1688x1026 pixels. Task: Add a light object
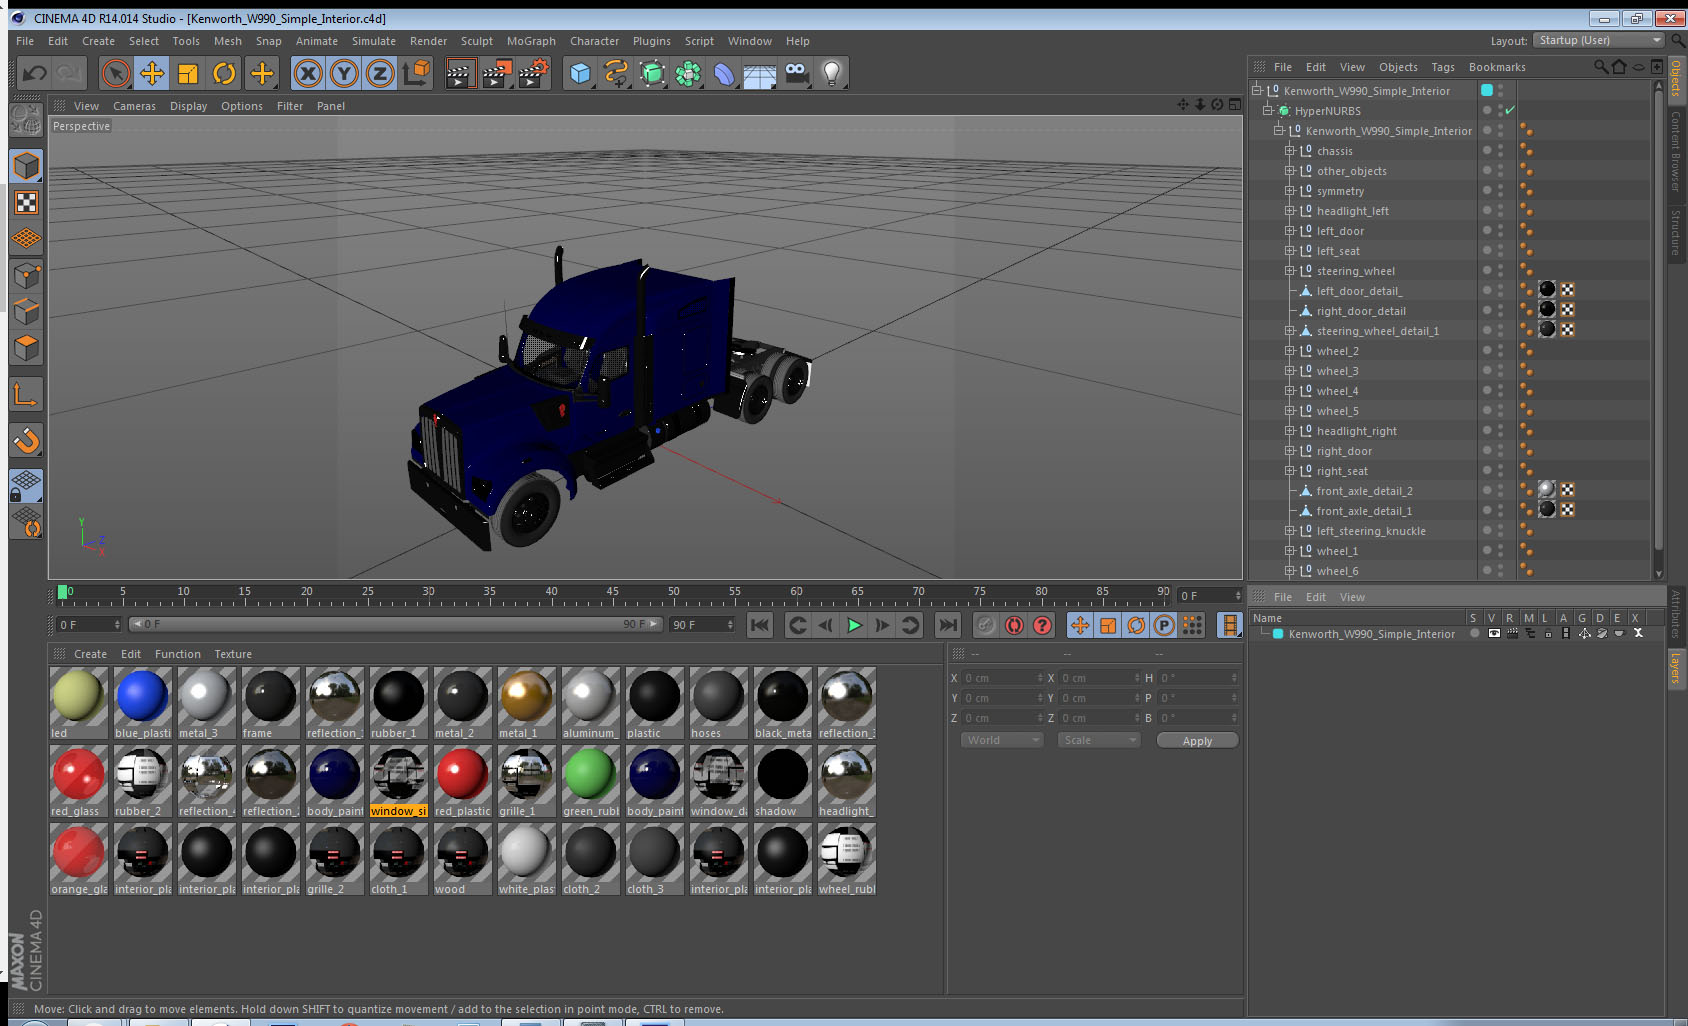click(x=832, y=73)
